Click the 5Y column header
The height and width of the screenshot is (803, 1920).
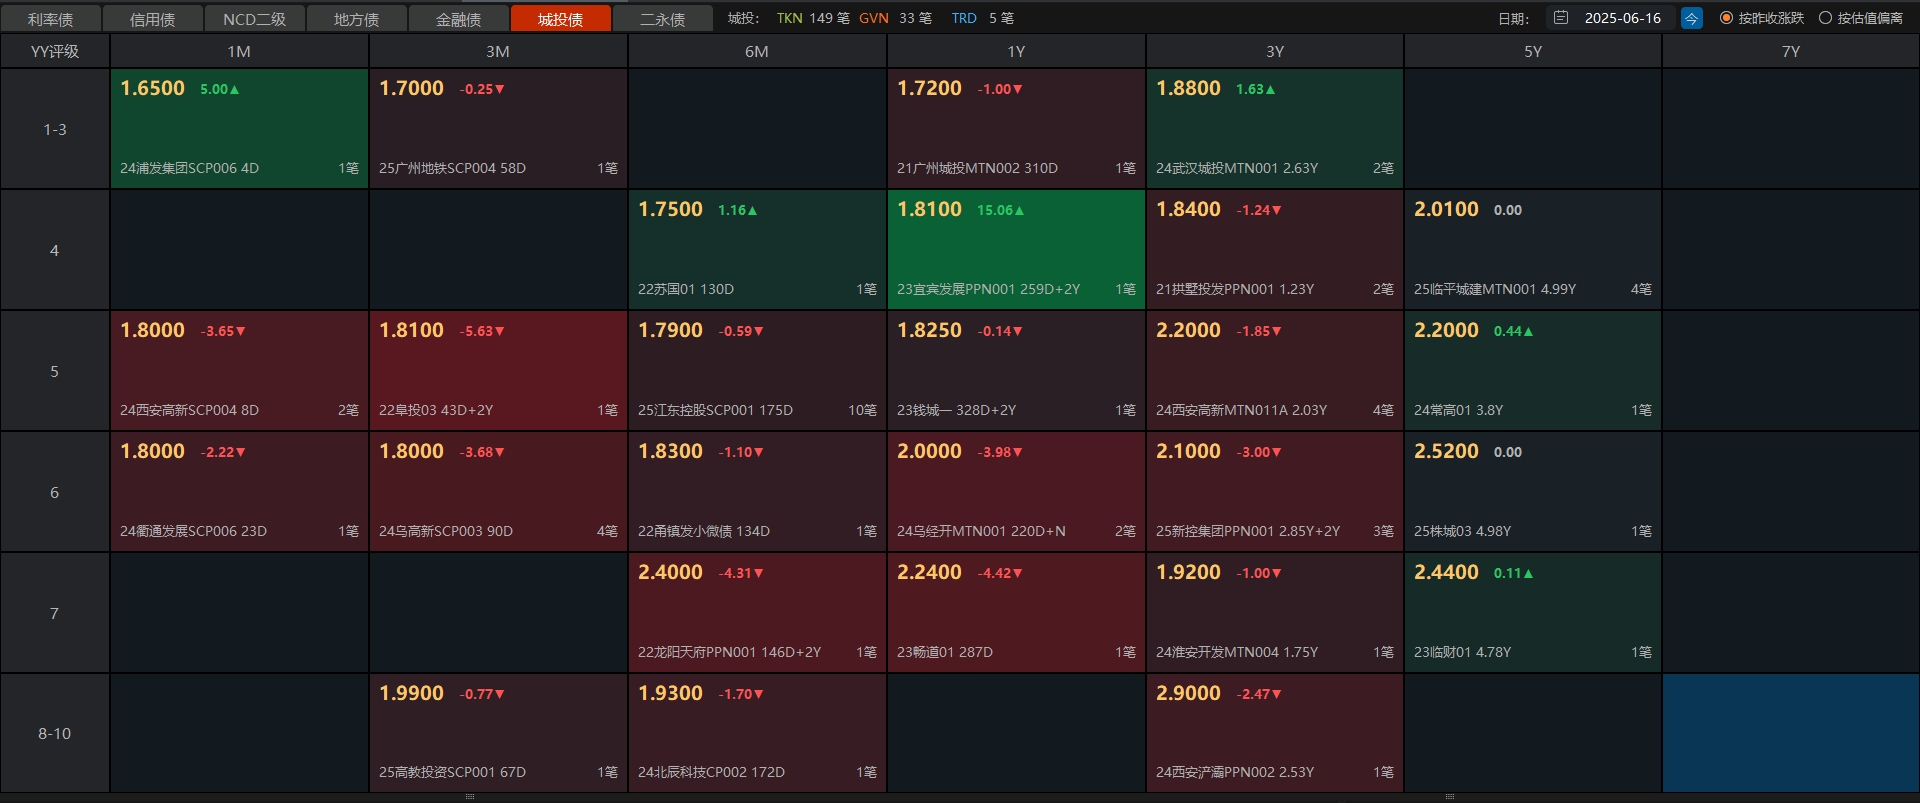point(1533,51)
